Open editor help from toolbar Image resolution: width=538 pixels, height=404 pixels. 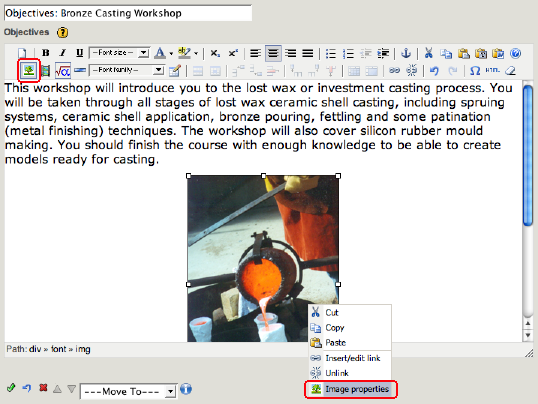point(515,54)
